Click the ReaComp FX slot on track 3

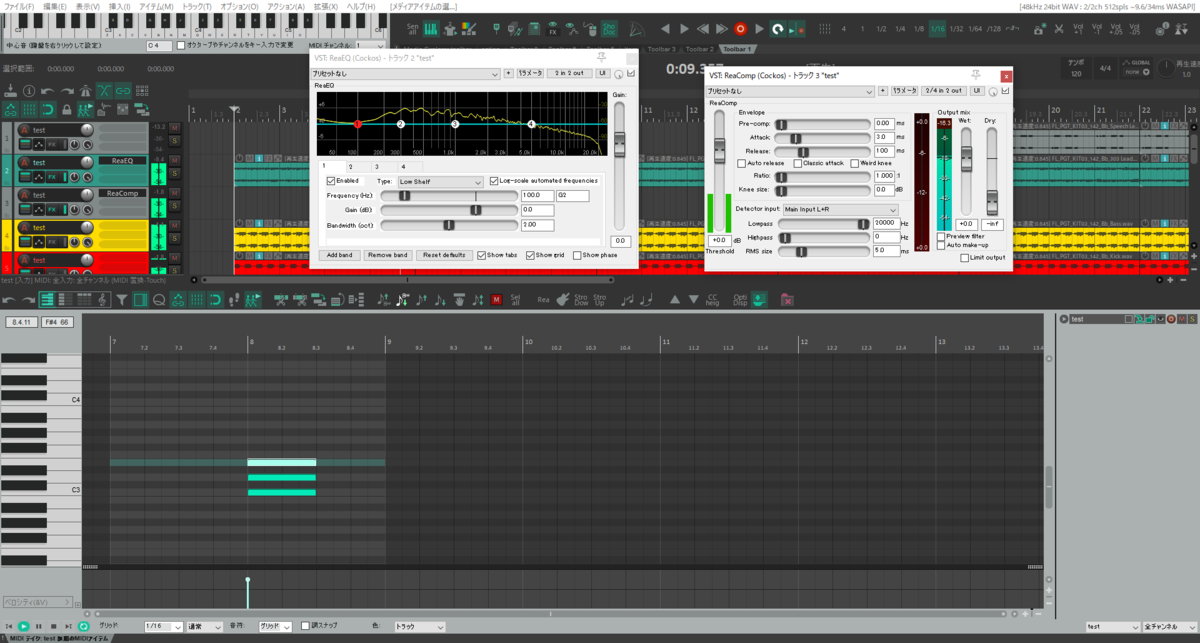click(x=122, y=193)
